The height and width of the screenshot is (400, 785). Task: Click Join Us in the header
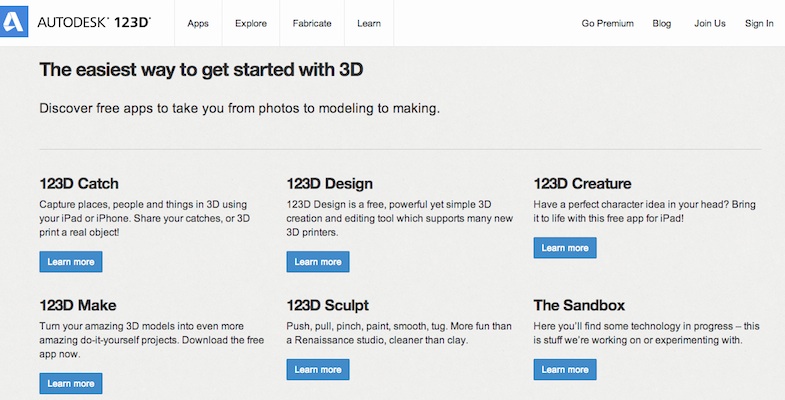tap(709, 23)
